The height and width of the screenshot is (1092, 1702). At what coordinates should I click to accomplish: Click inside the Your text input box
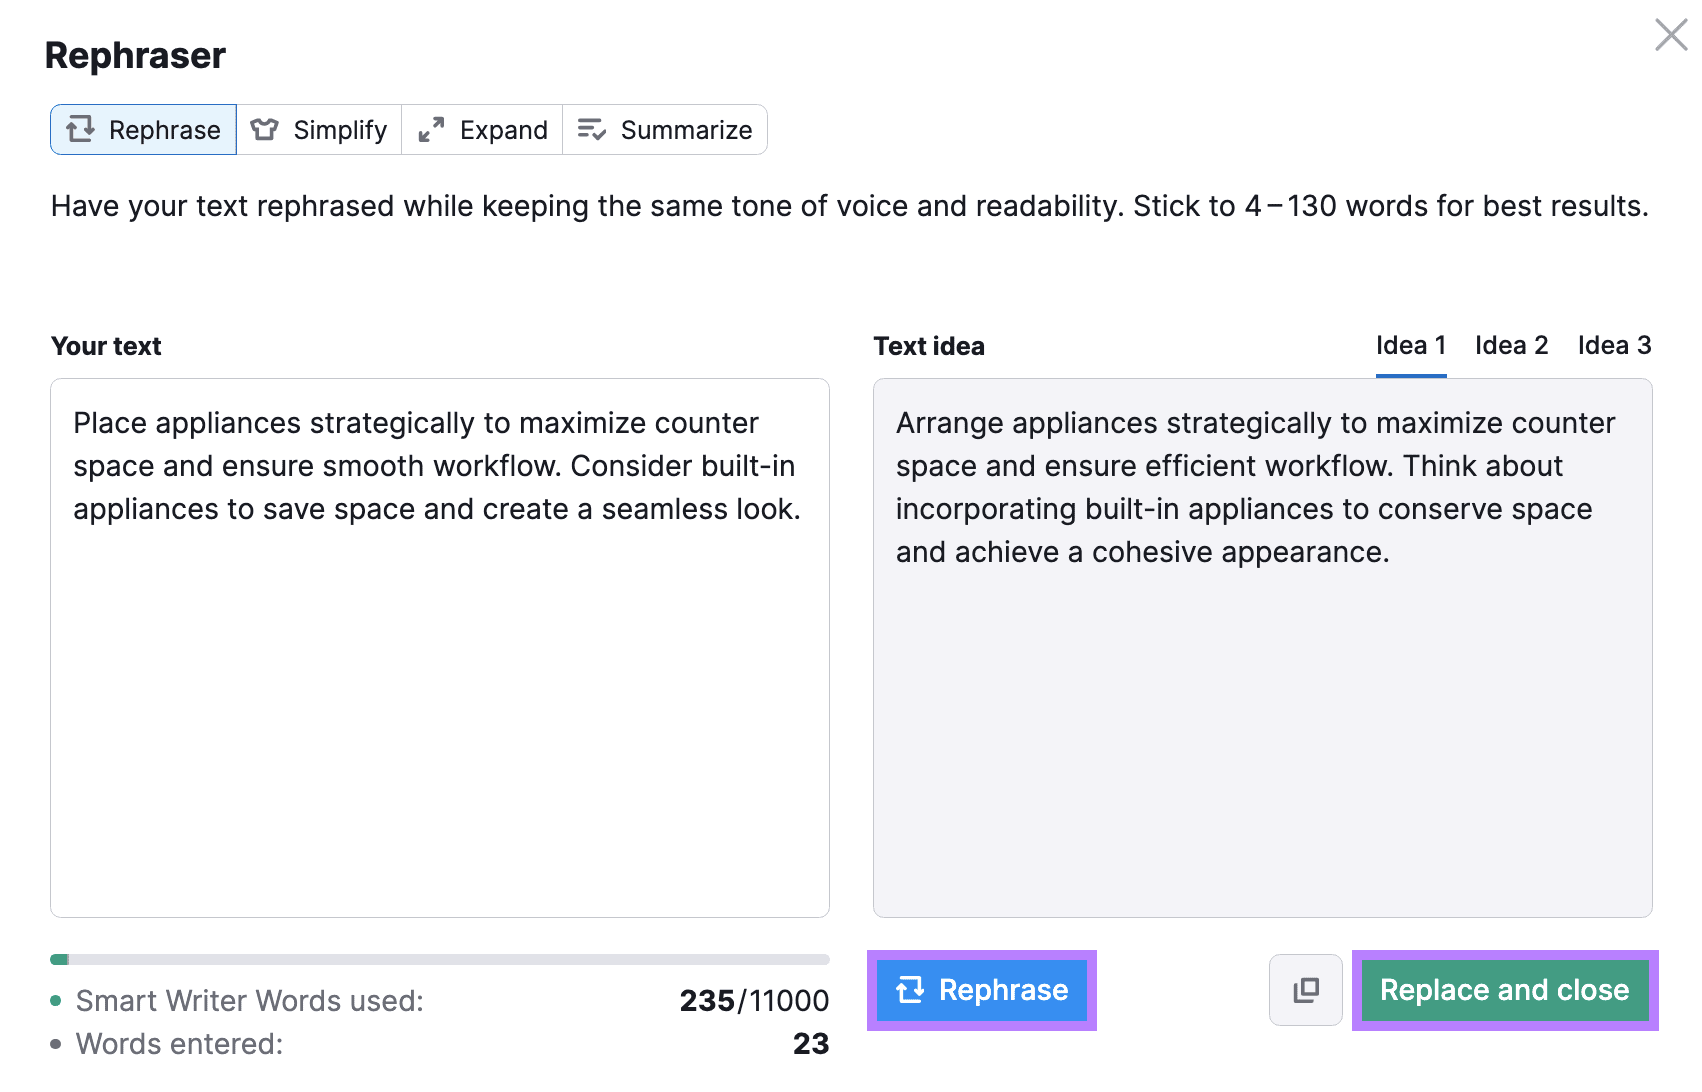[x=440, y=700]
